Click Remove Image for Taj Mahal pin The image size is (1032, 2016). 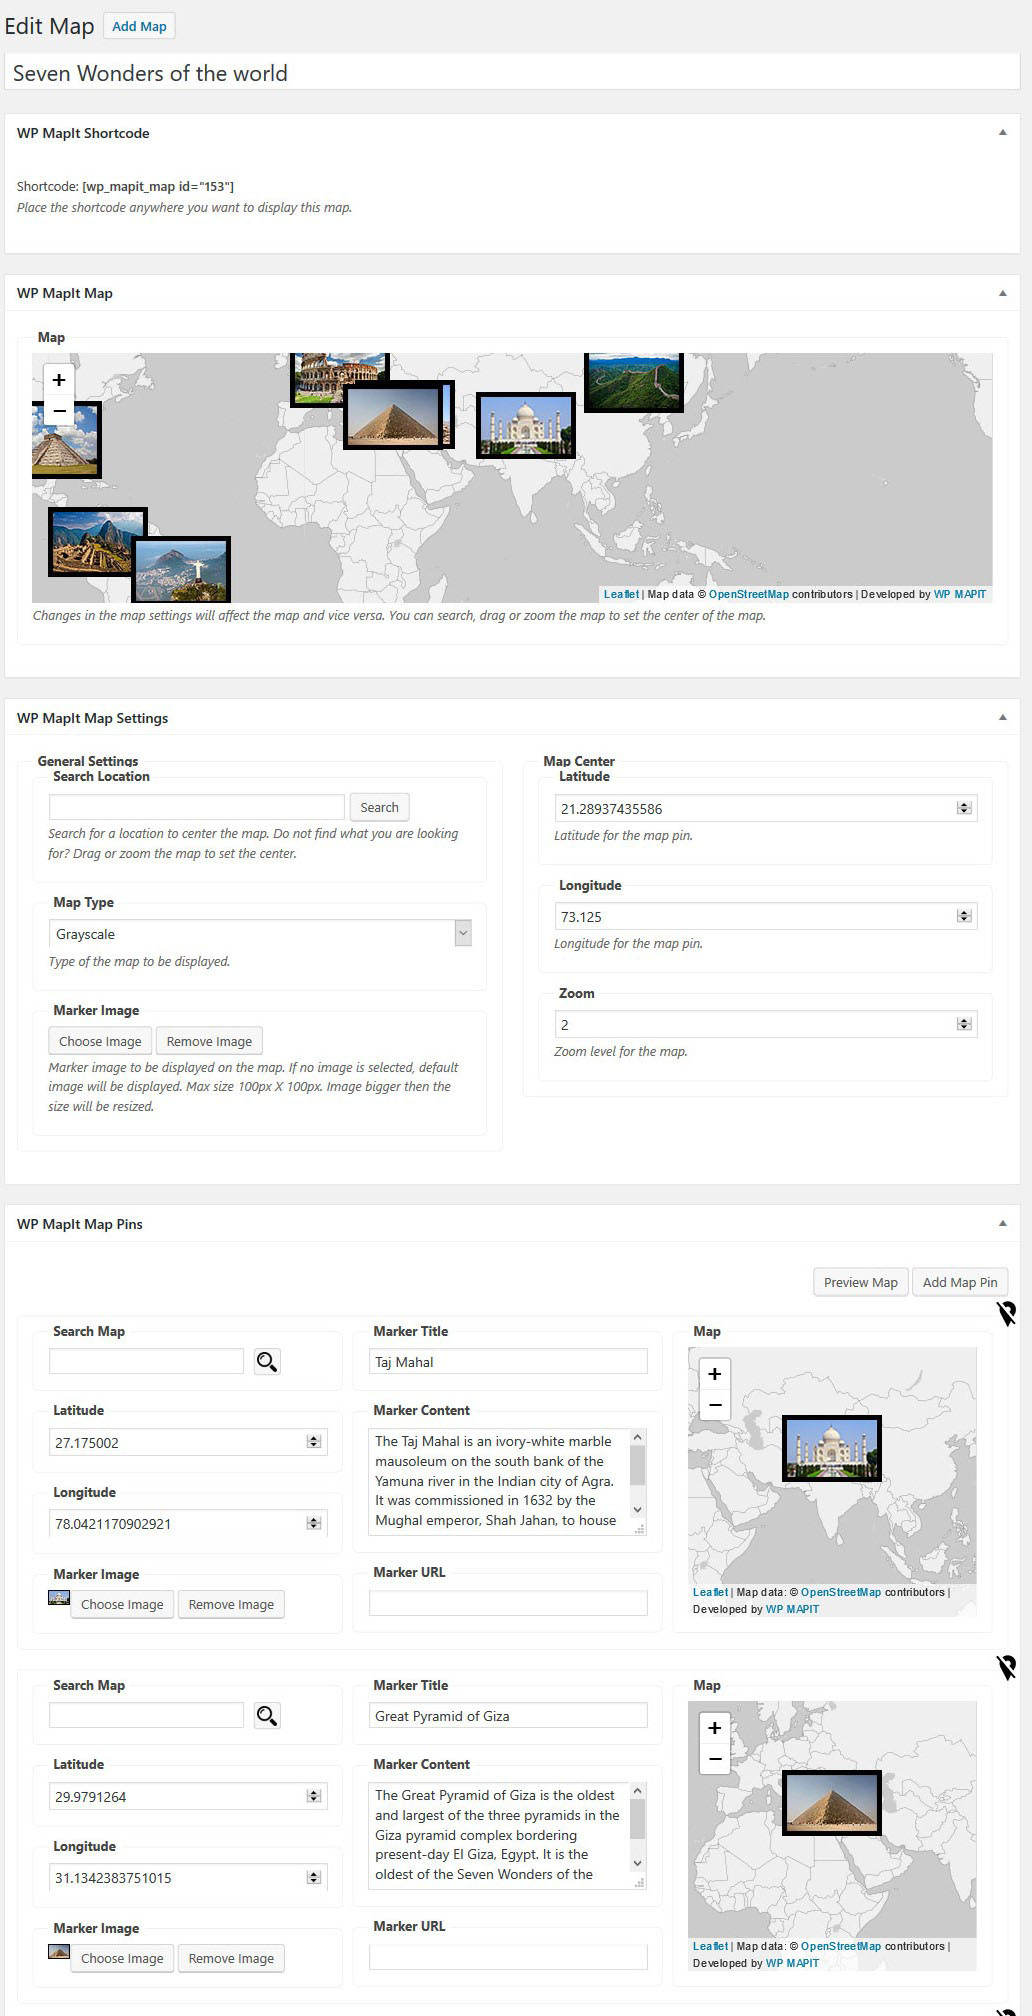(x=231, y=1604)
